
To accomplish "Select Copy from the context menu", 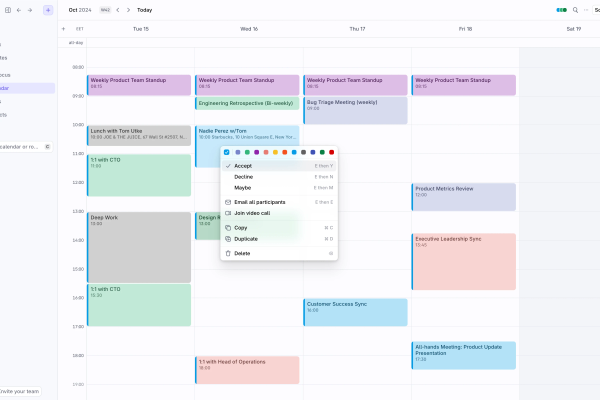I will pyautogui.click(x=279, y=228).
